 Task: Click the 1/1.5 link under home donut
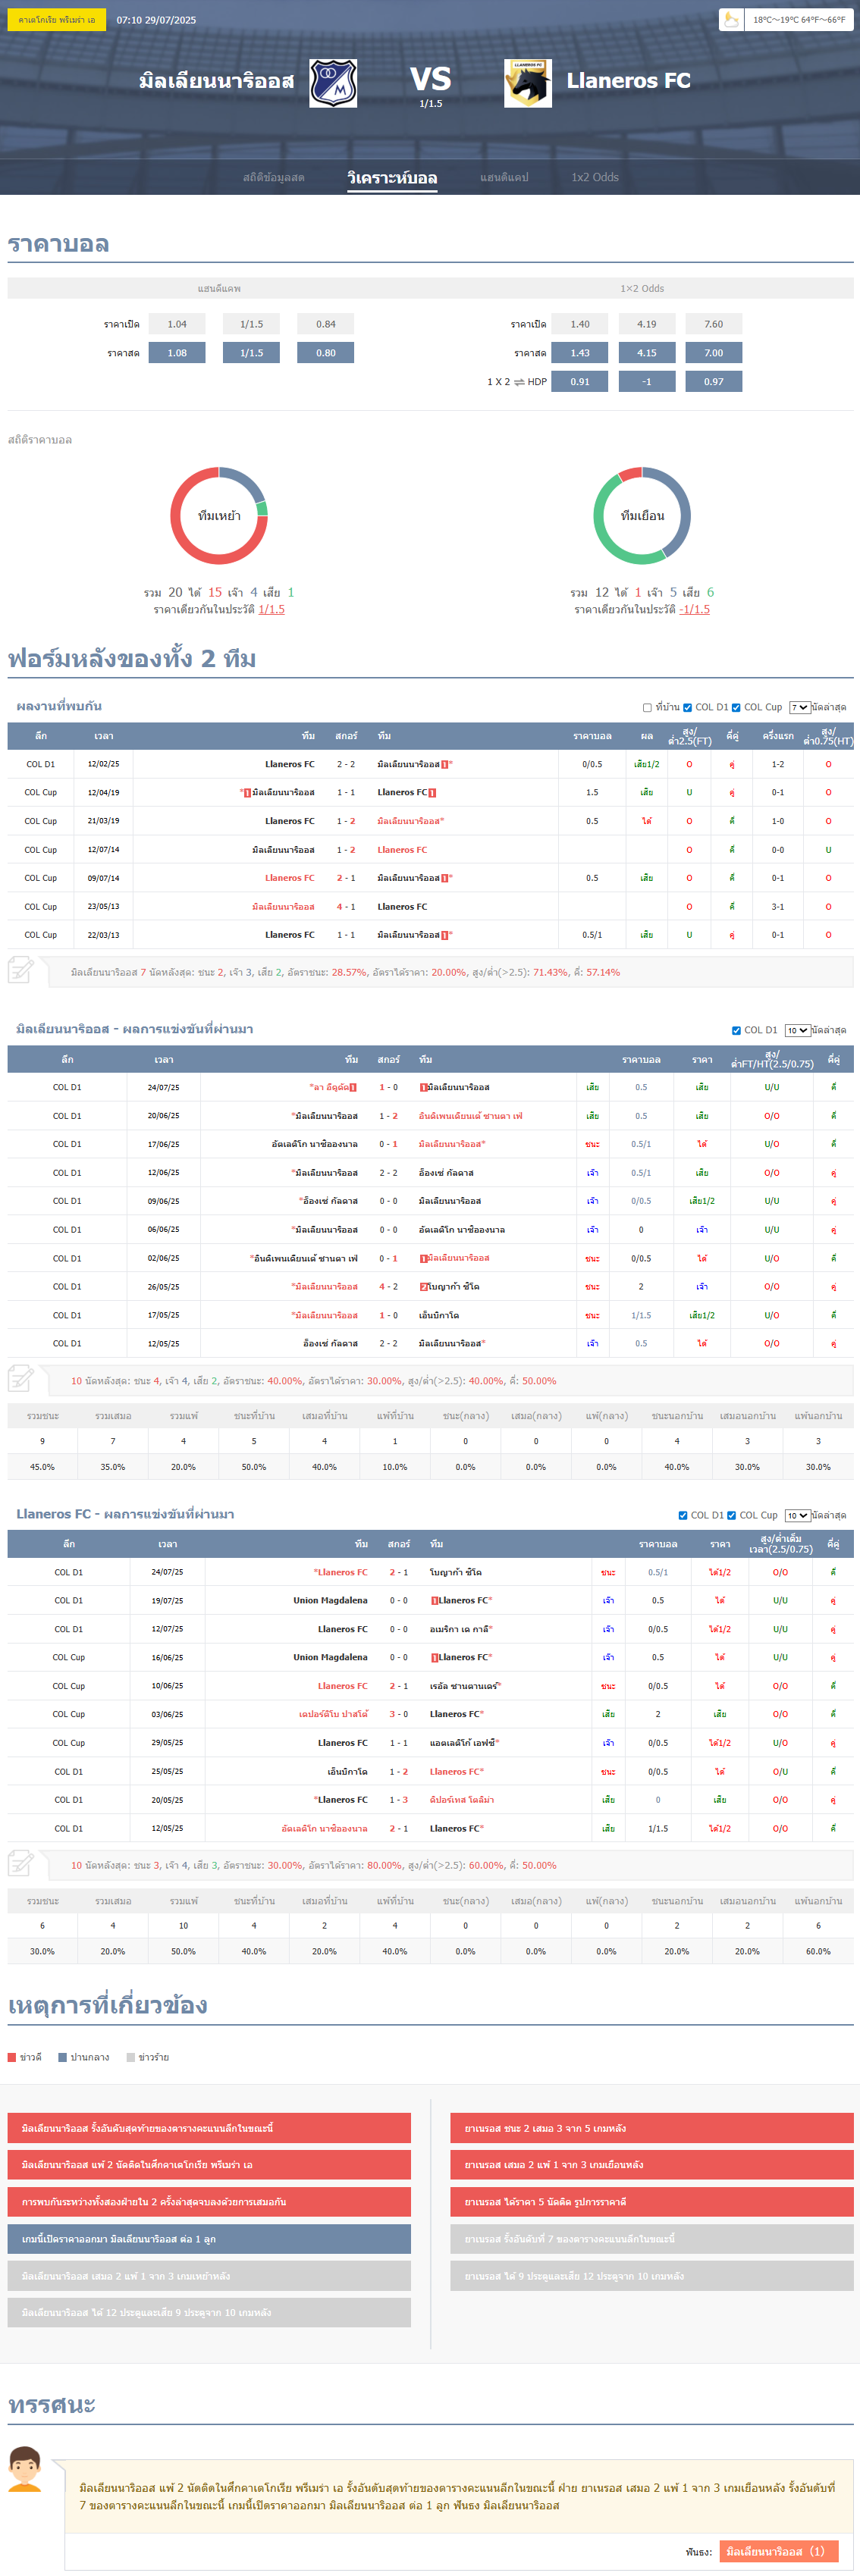coord(271,609)
